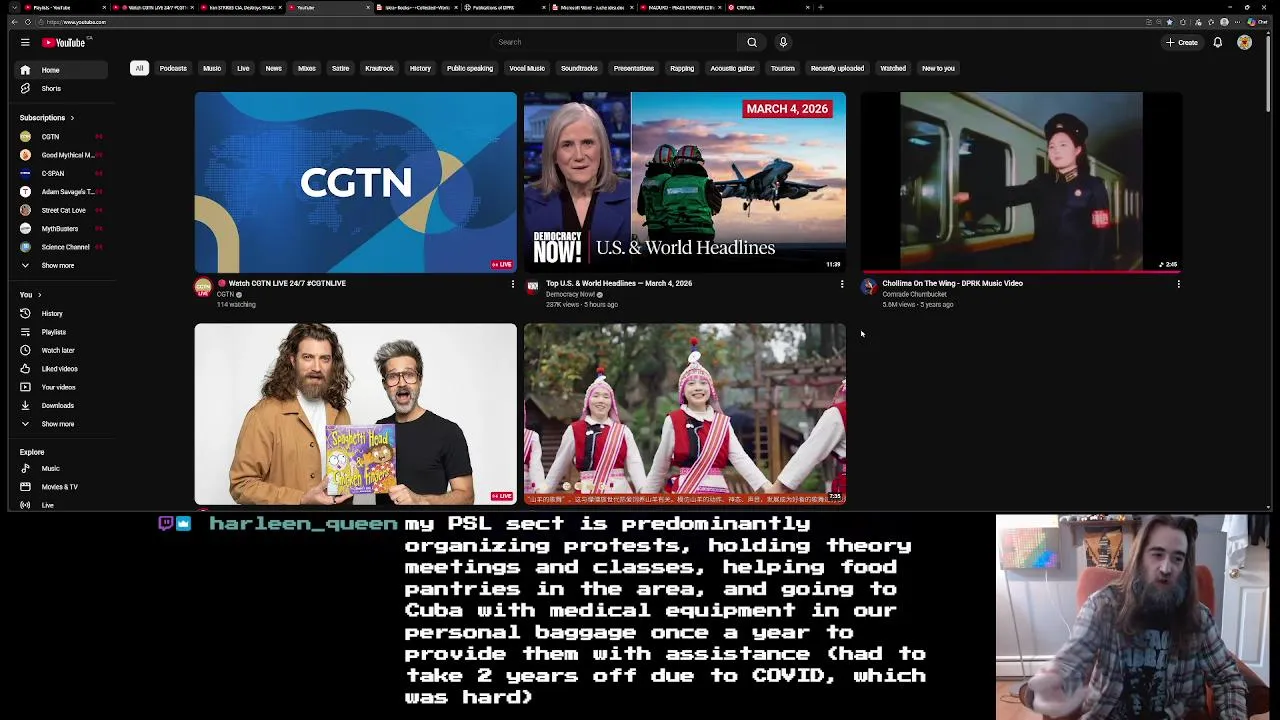This screenshot has height=720, width=1280.
Task: Open Downloads in the sidebar
Action: (61, 405)
